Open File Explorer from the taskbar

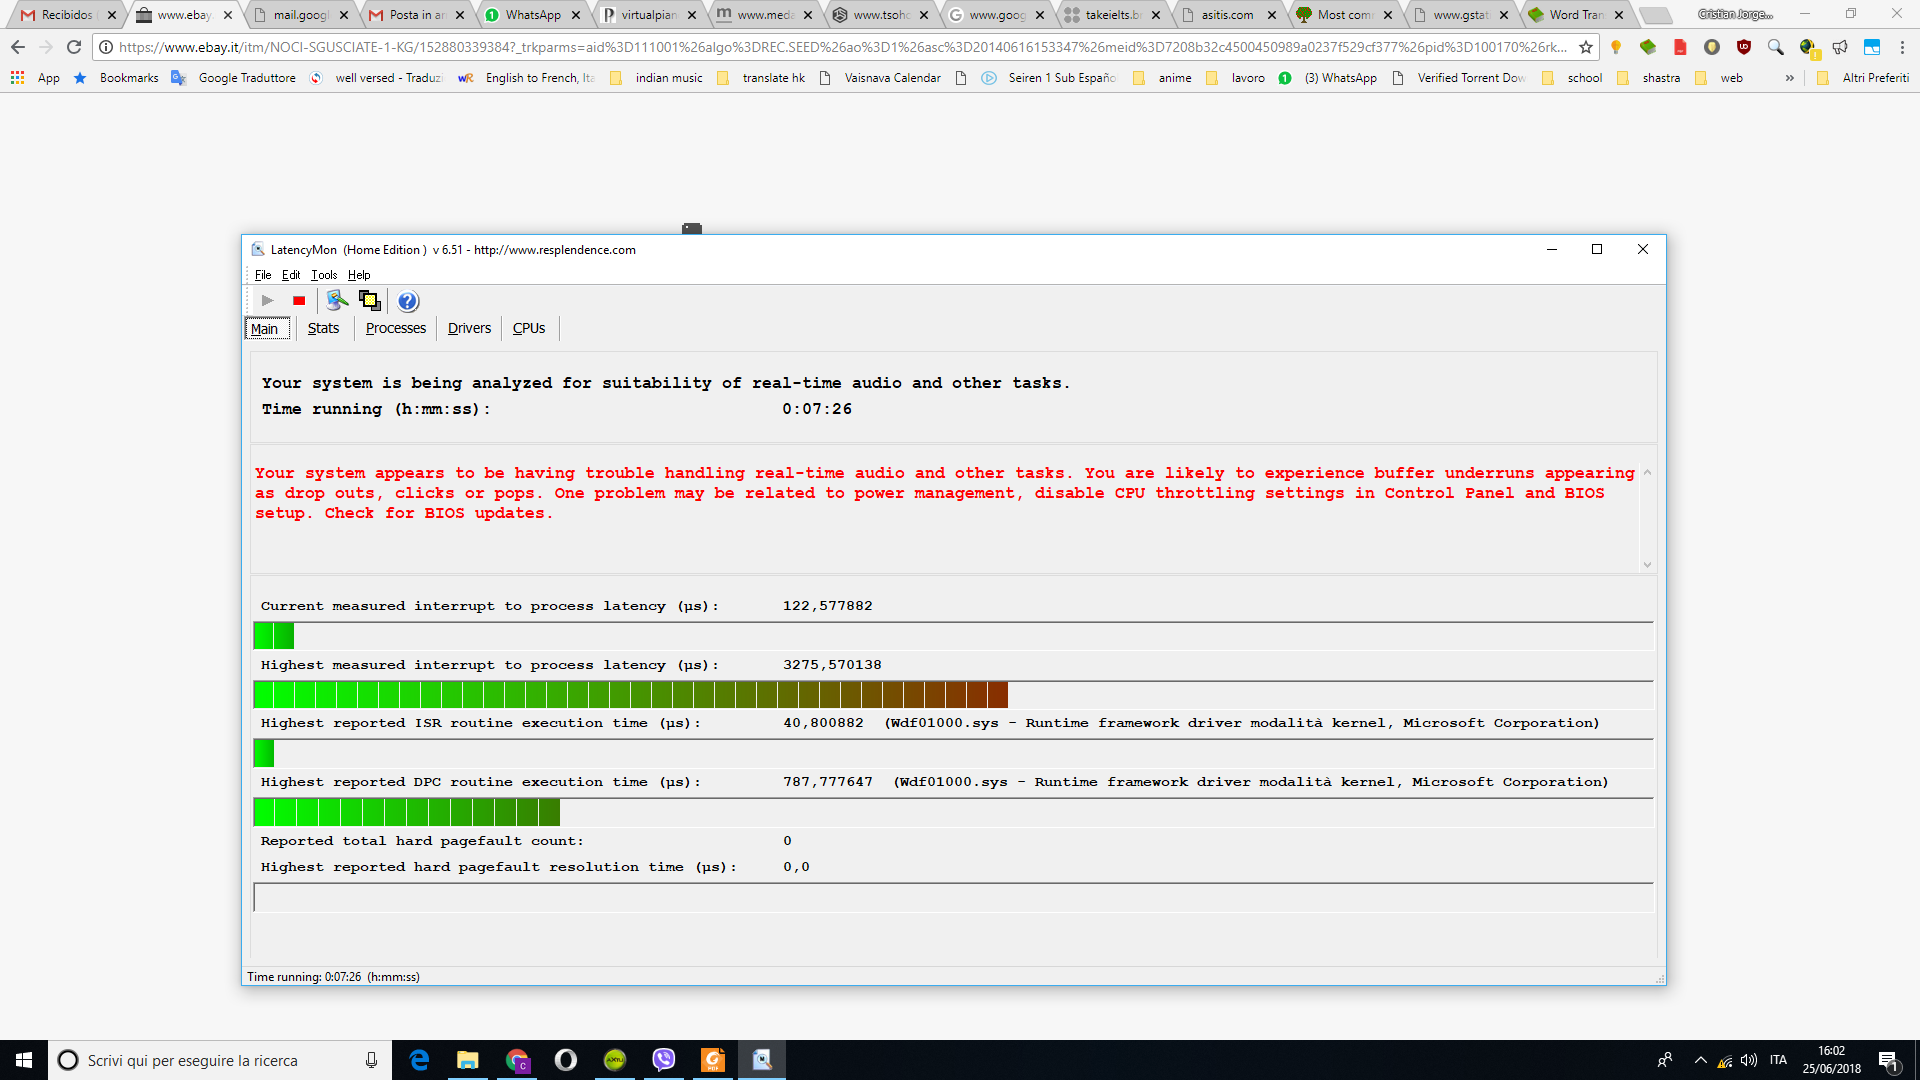(468, 1060)
